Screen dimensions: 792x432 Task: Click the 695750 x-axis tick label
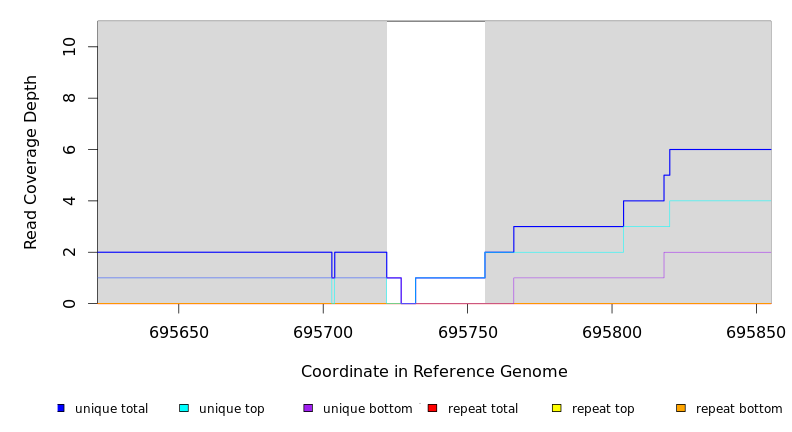point(468,332)
